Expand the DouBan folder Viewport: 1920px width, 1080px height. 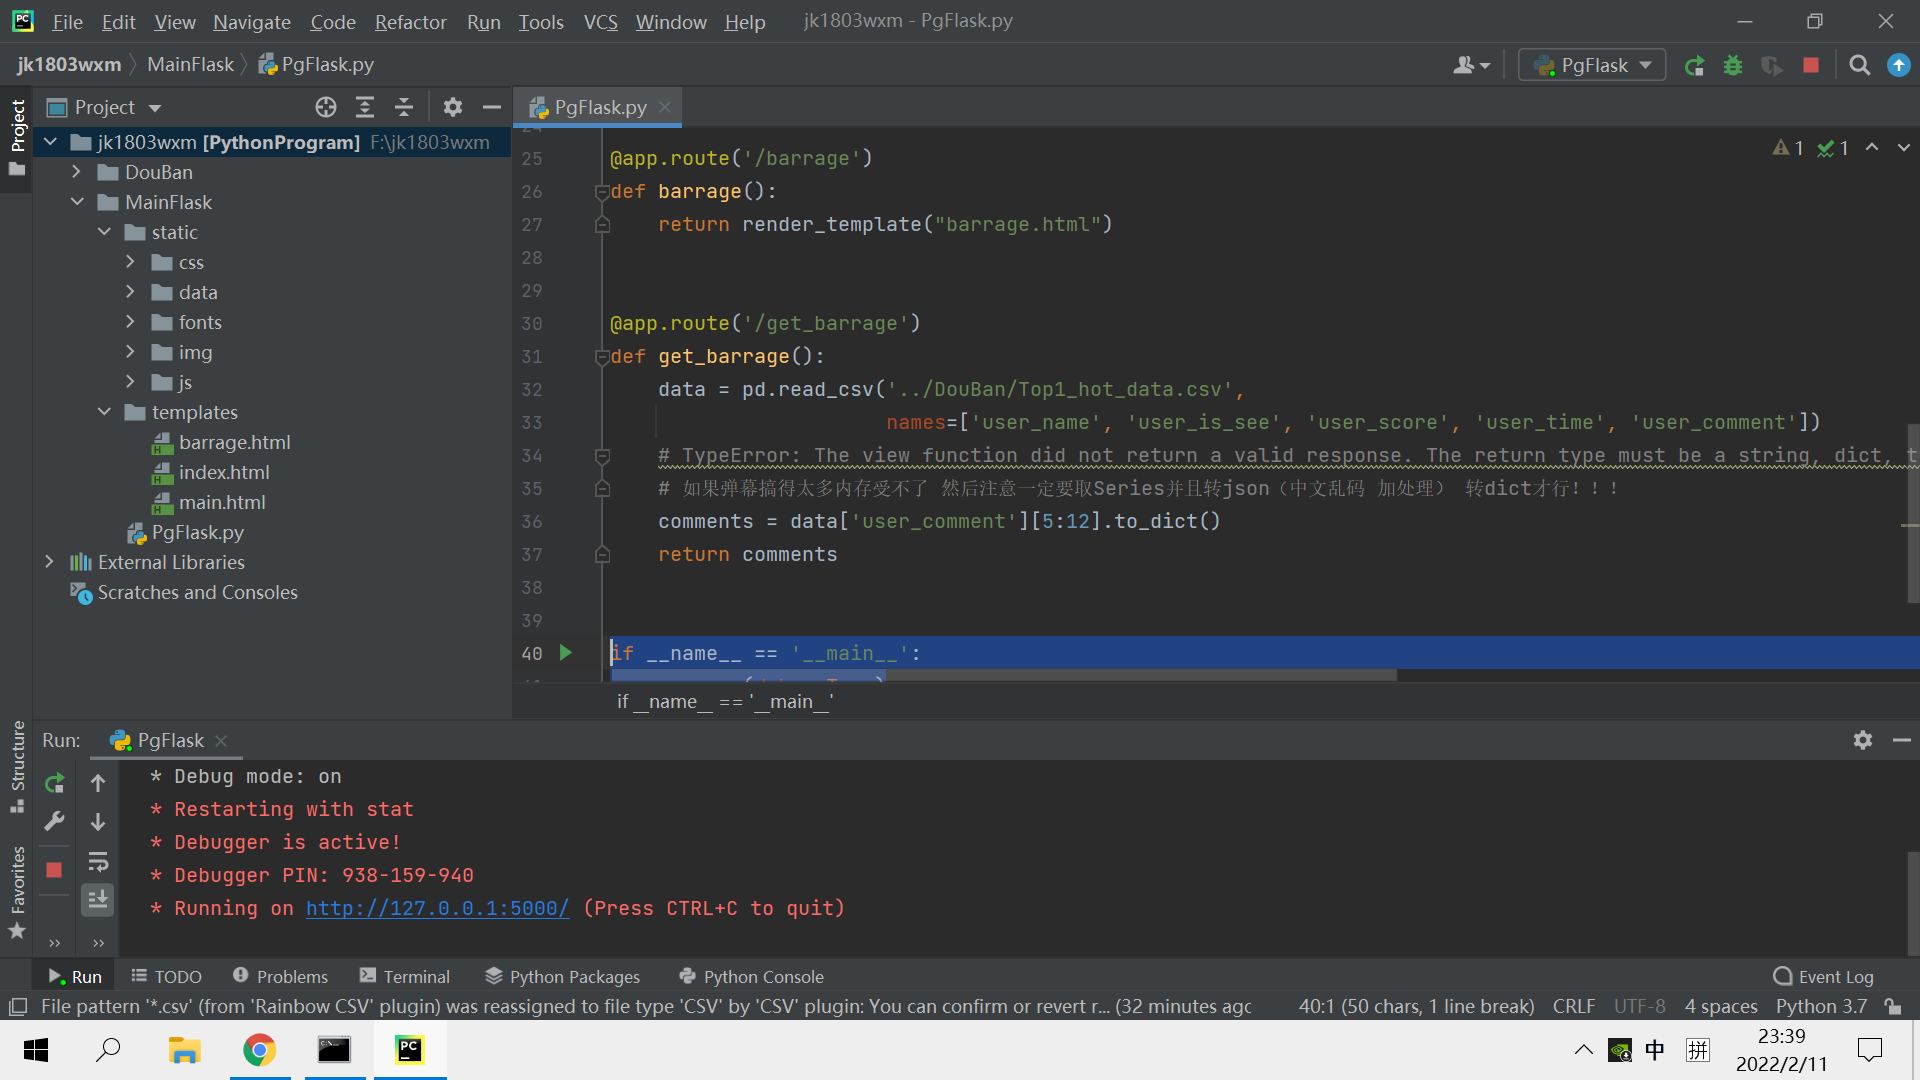pos(76,172)
